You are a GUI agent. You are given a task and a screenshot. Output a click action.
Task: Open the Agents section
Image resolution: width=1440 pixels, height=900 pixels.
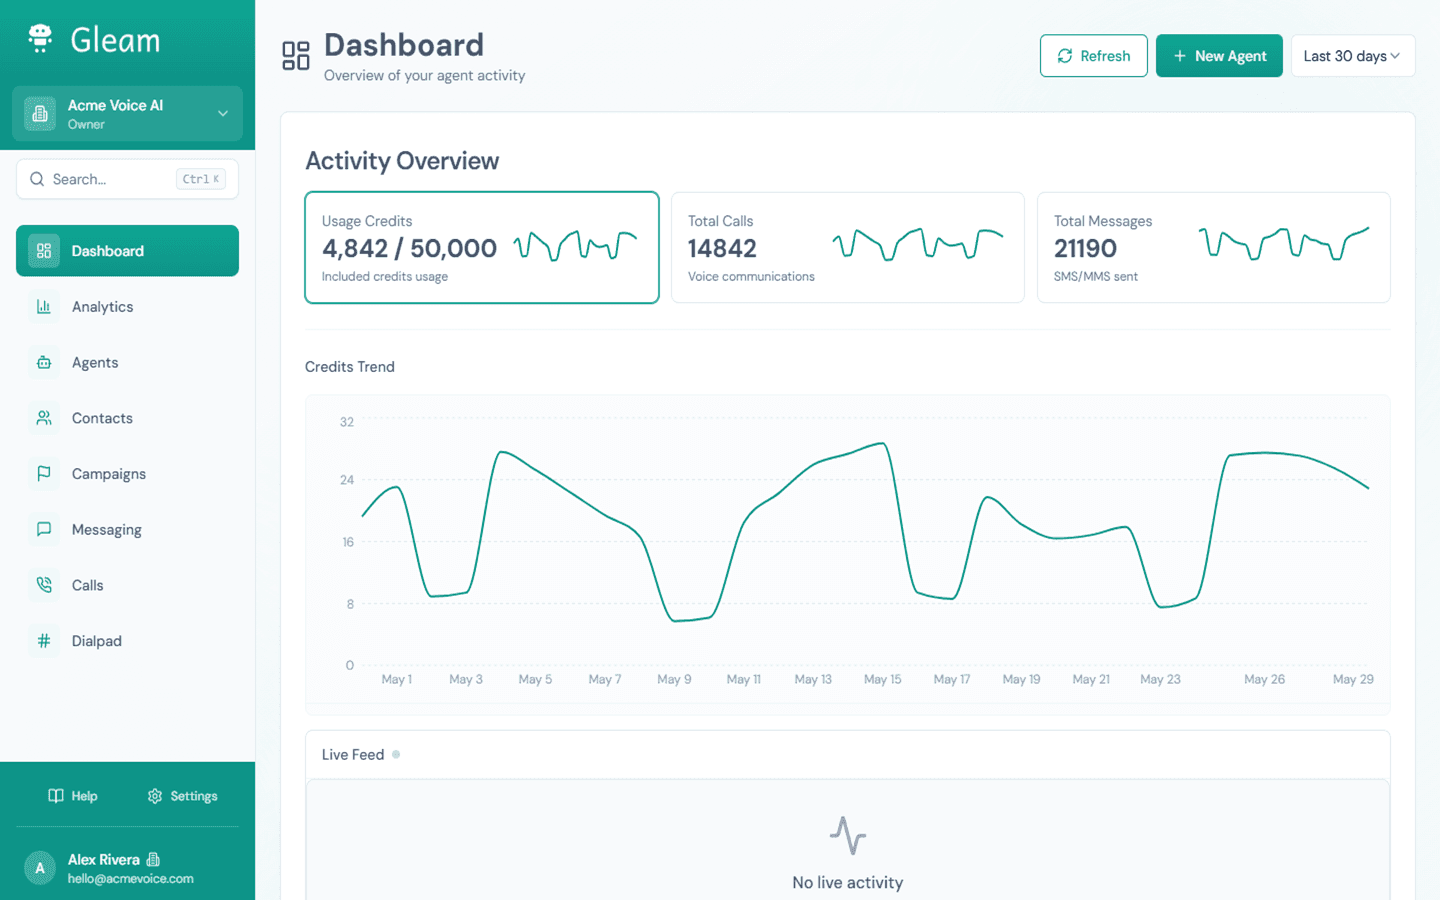[127, 363]
